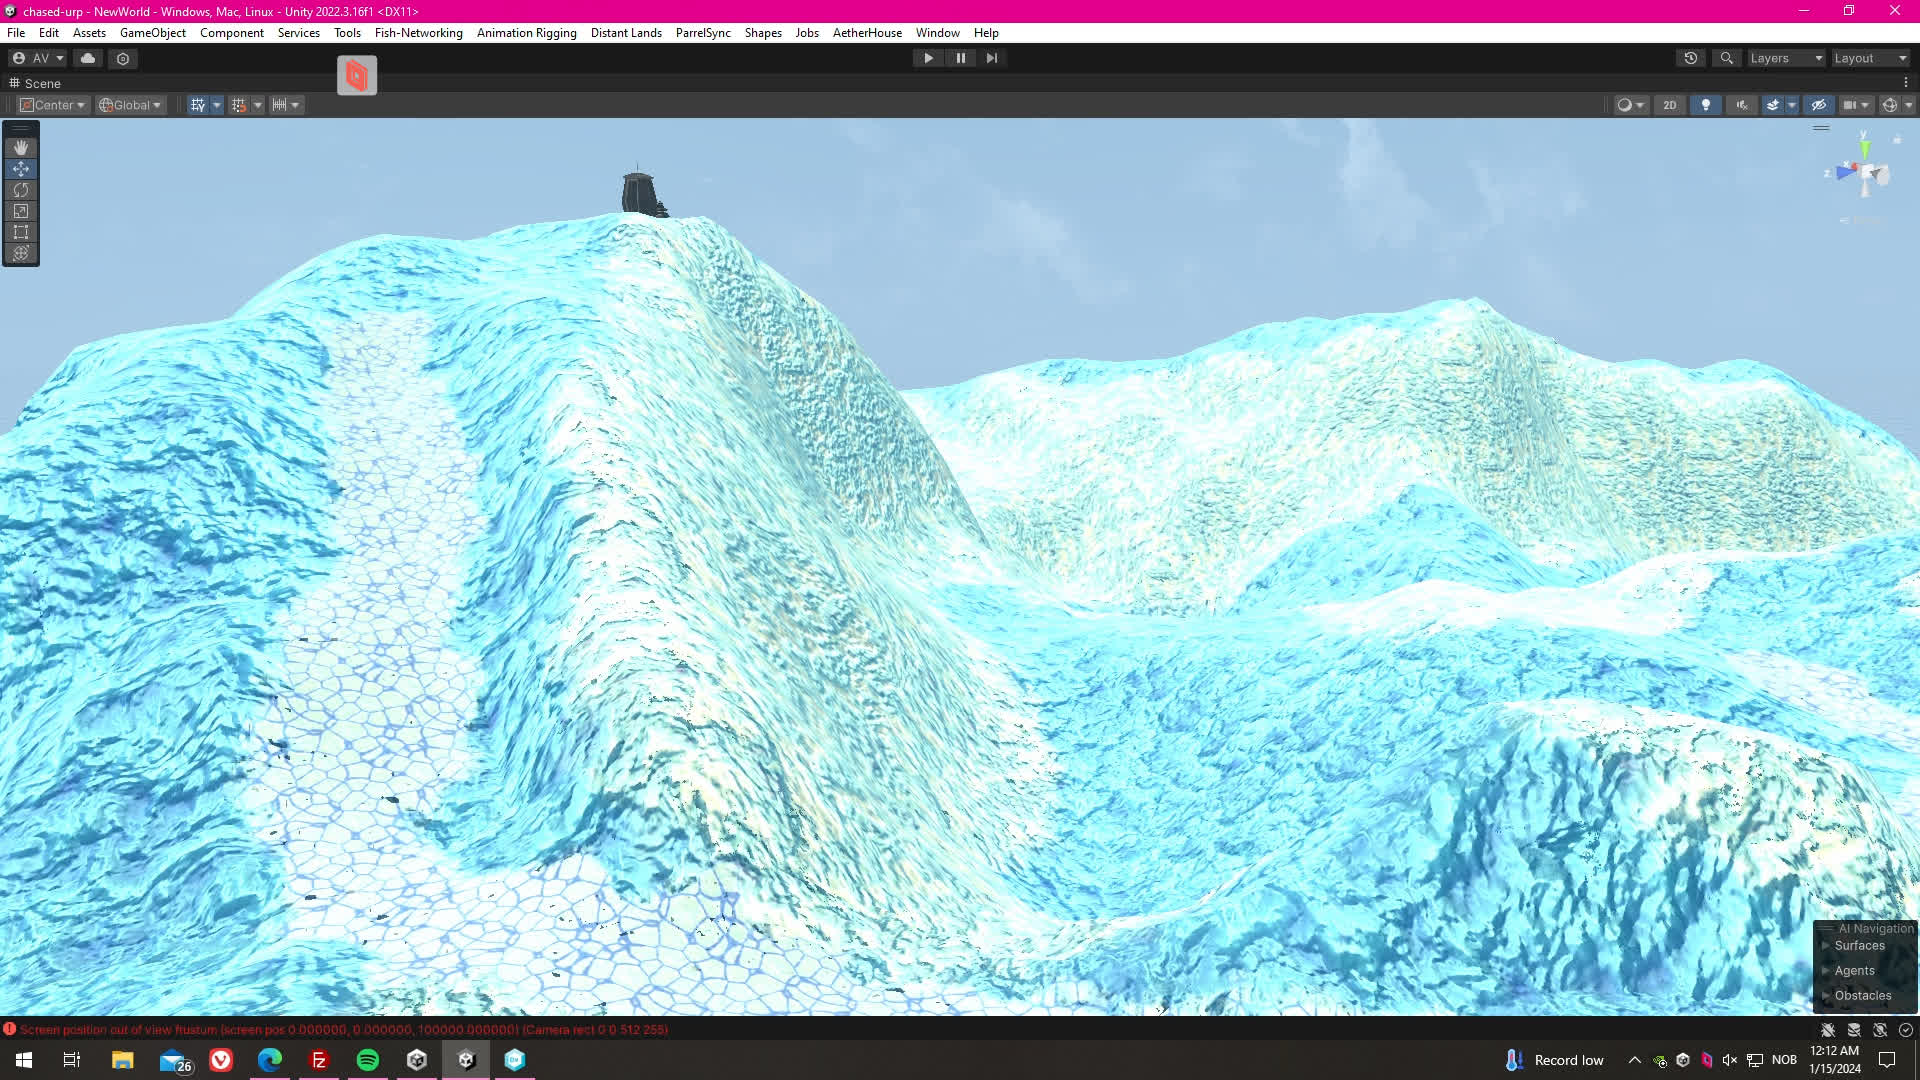This screenshot has width=1920, height=1080.
Task: Open the Layers dropdown
Action: [1786, 58]
